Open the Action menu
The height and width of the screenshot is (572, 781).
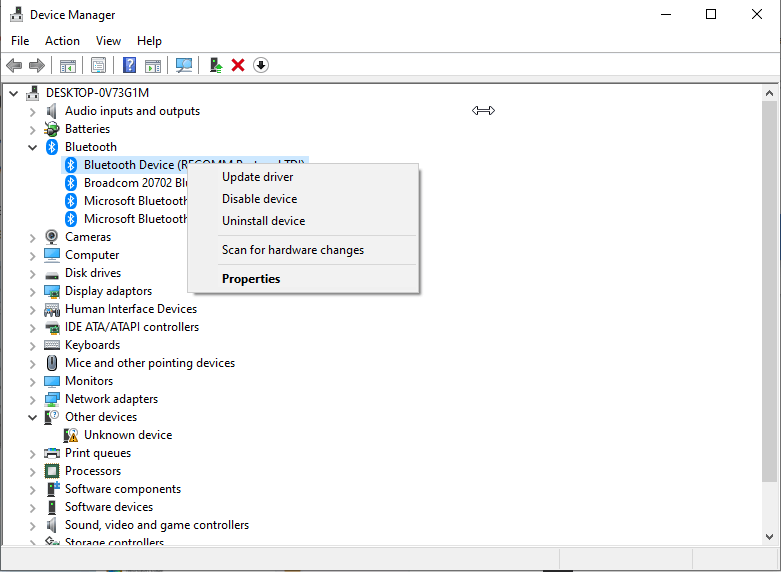coord(62,41)
